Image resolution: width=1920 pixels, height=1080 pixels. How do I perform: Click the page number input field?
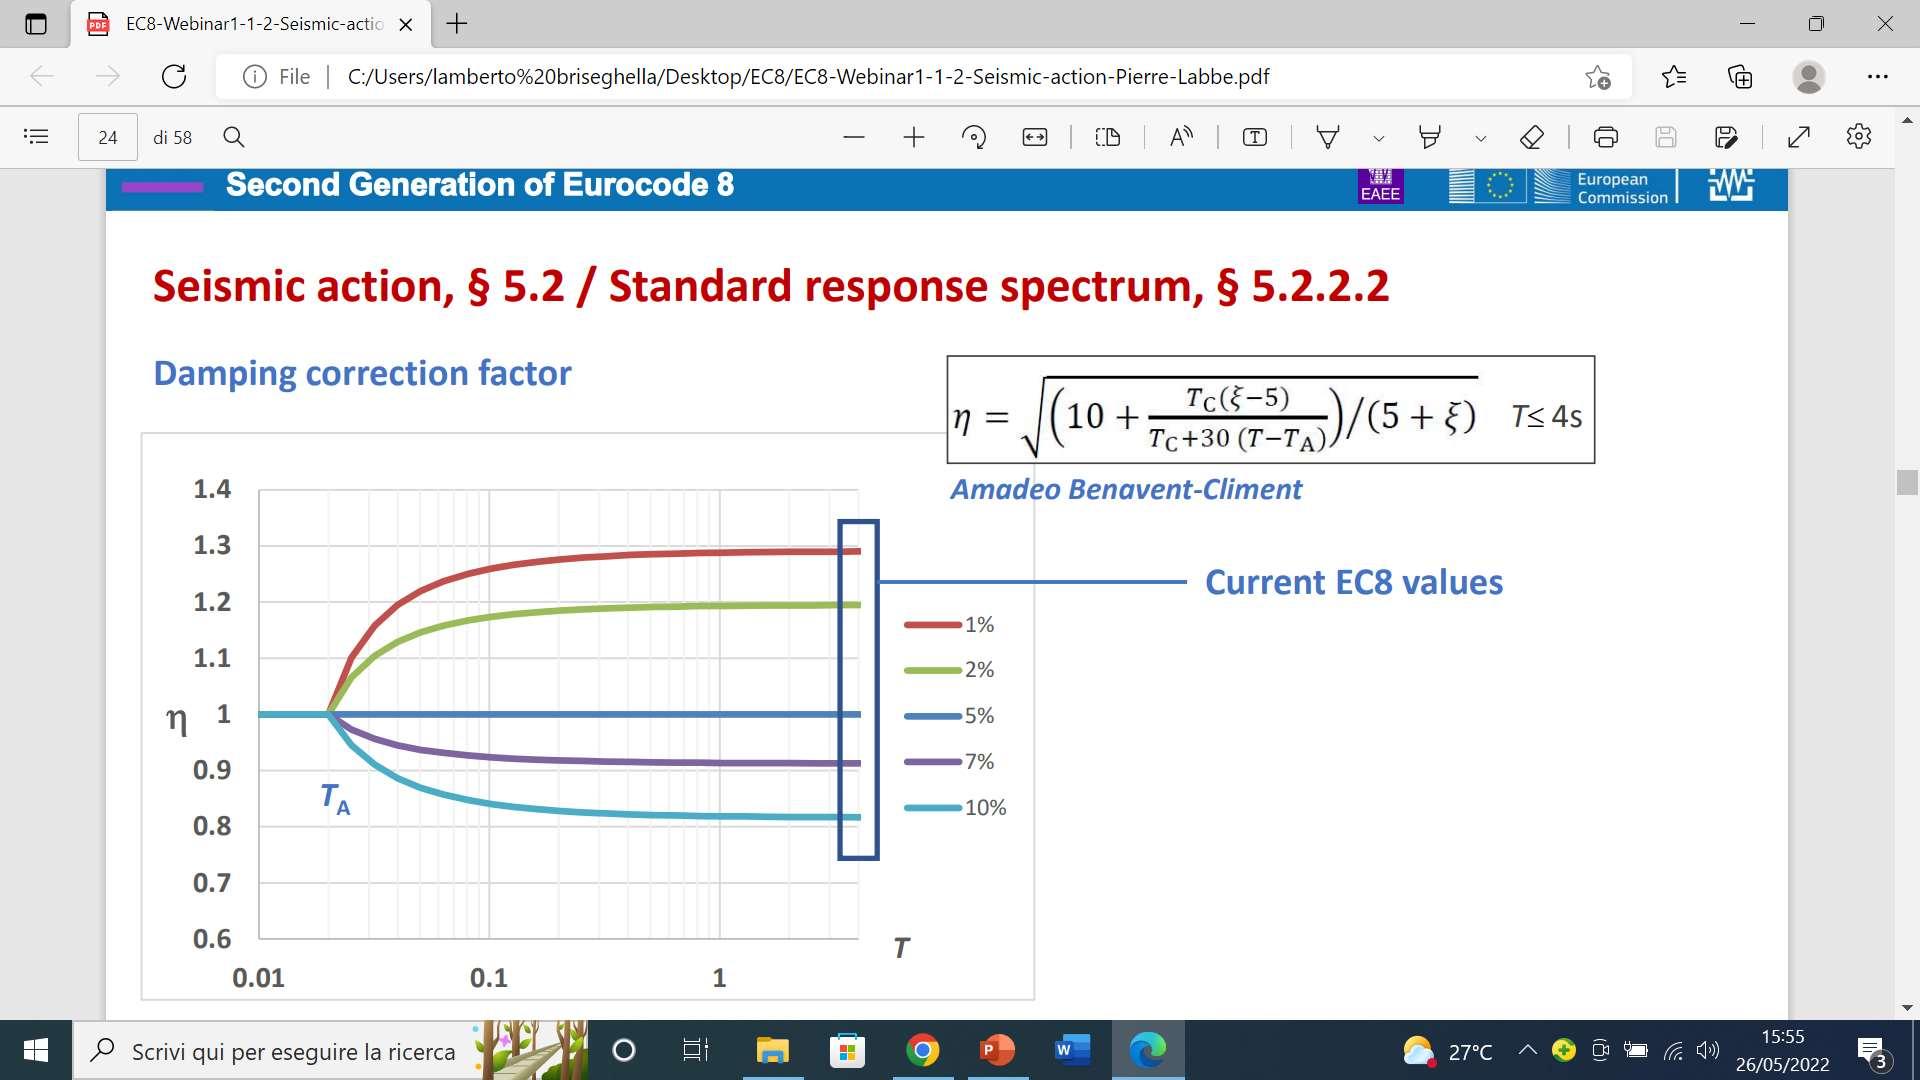[x=108, y=137]
